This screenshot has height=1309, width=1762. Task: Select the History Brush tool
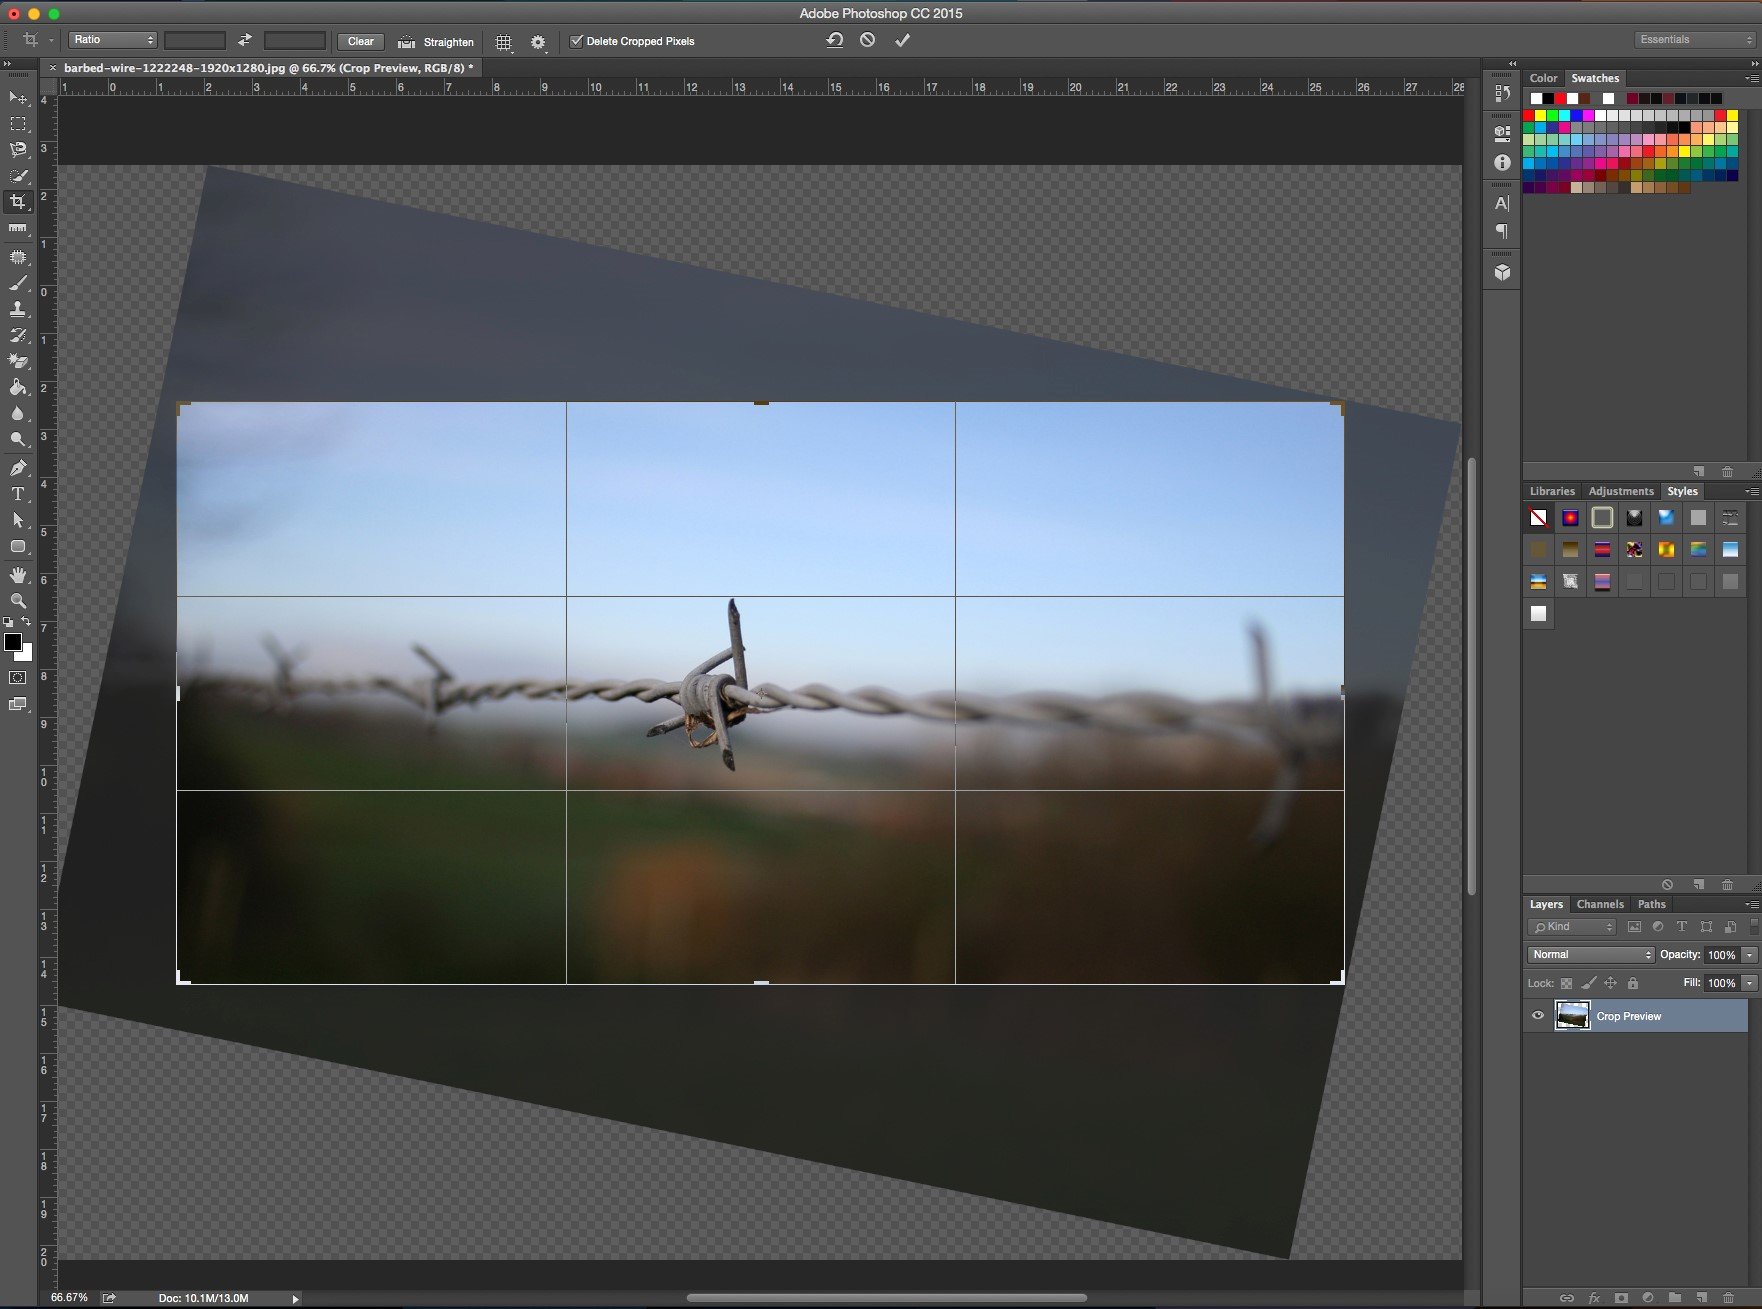click(x=18, y=335)
